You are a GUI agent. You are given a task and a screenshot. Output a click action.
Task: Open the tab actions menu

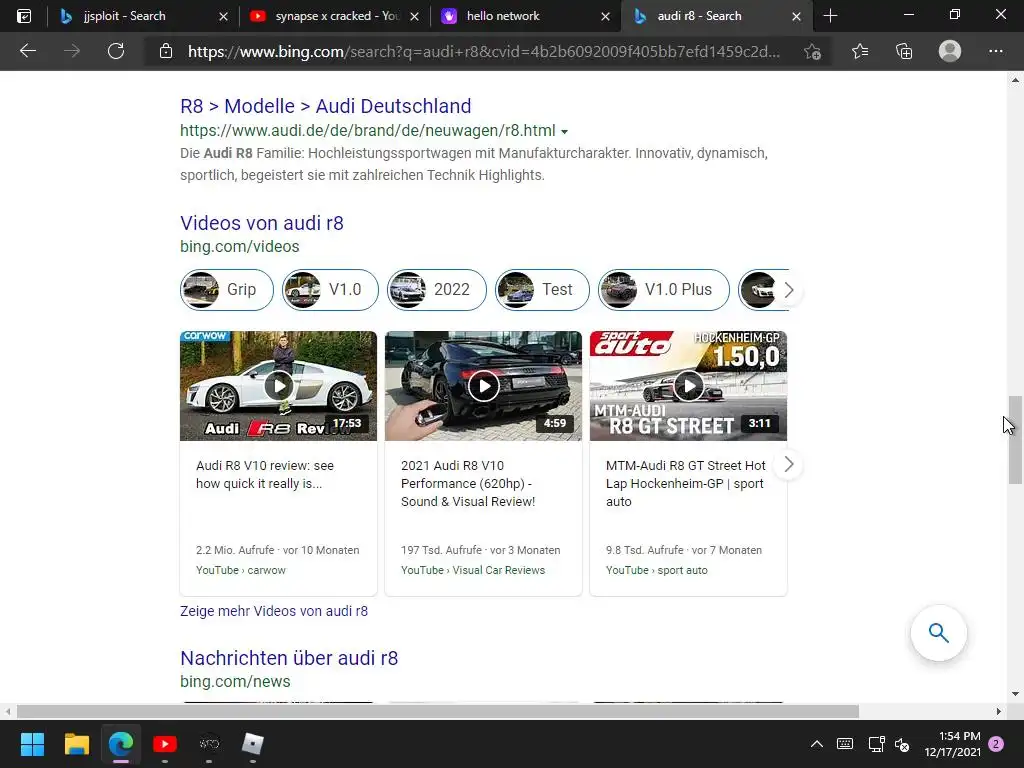pyautogui.click(x=24, y=16)
